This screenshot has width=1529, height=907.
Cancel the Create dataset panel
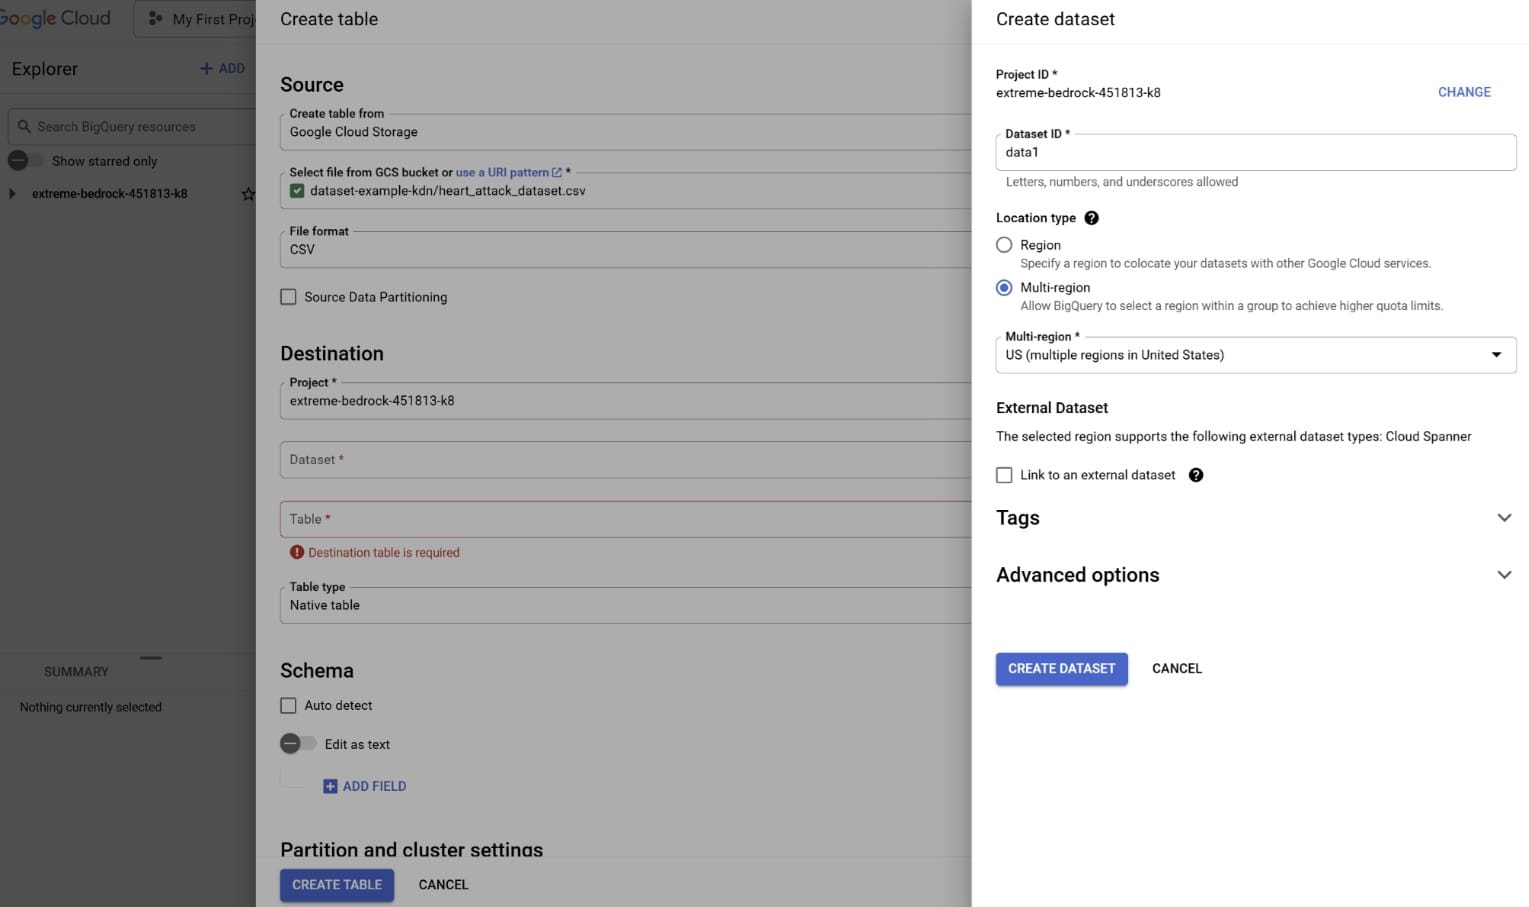(1177, 669)
